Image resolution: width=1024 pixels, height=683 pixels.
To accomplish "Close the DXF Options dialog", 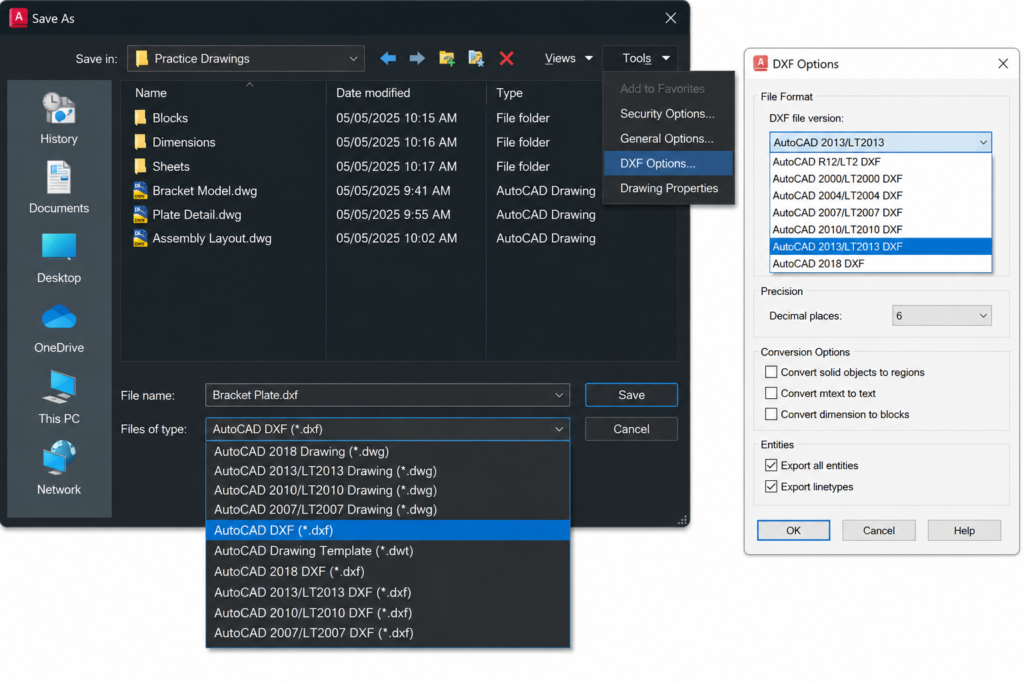I will (x=1003, y=63).
